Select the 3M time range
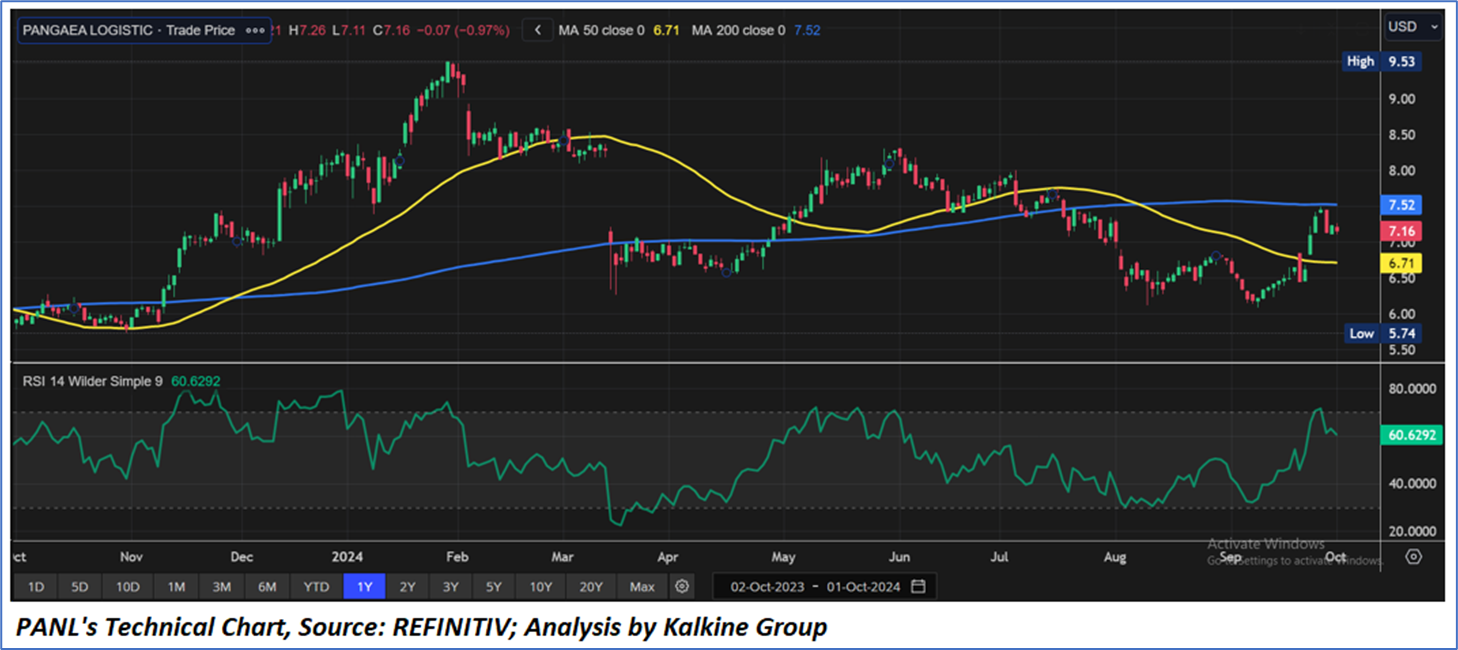 pos(222,586)
